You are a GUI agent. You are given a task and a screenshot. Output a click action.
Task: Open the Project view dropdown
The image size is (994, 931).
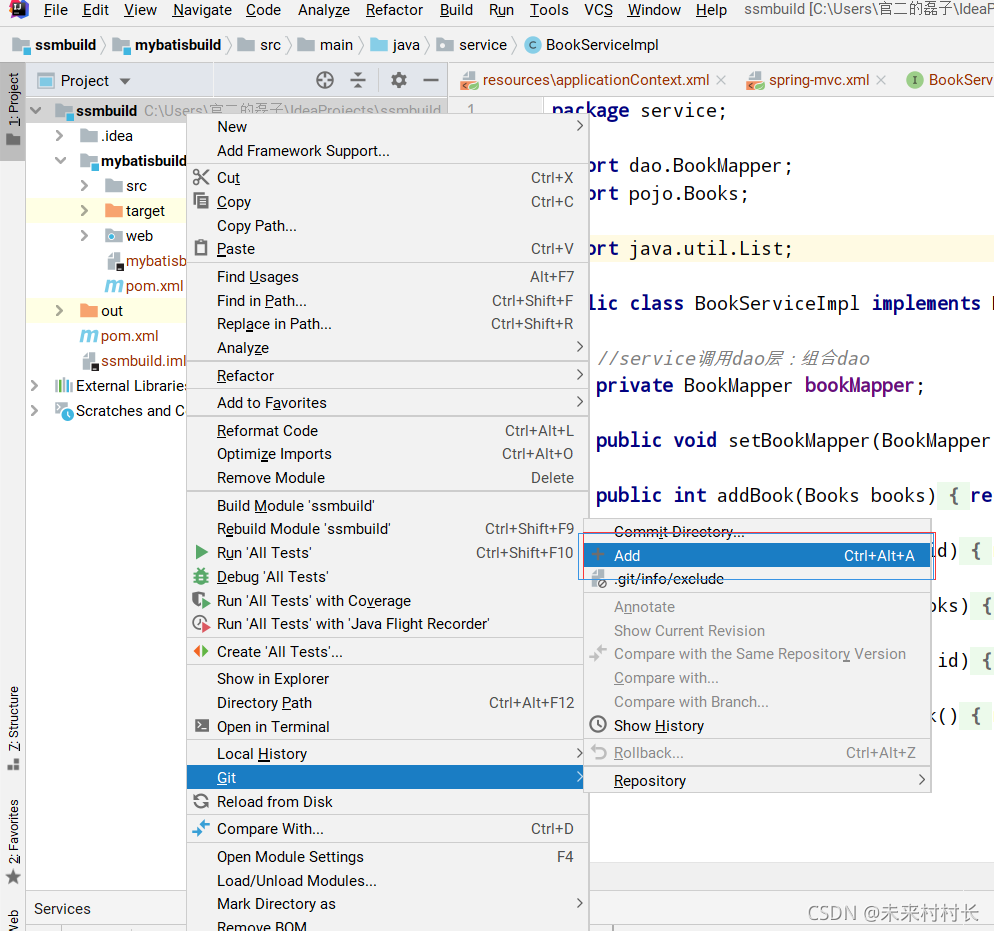(x=126, y=81)
